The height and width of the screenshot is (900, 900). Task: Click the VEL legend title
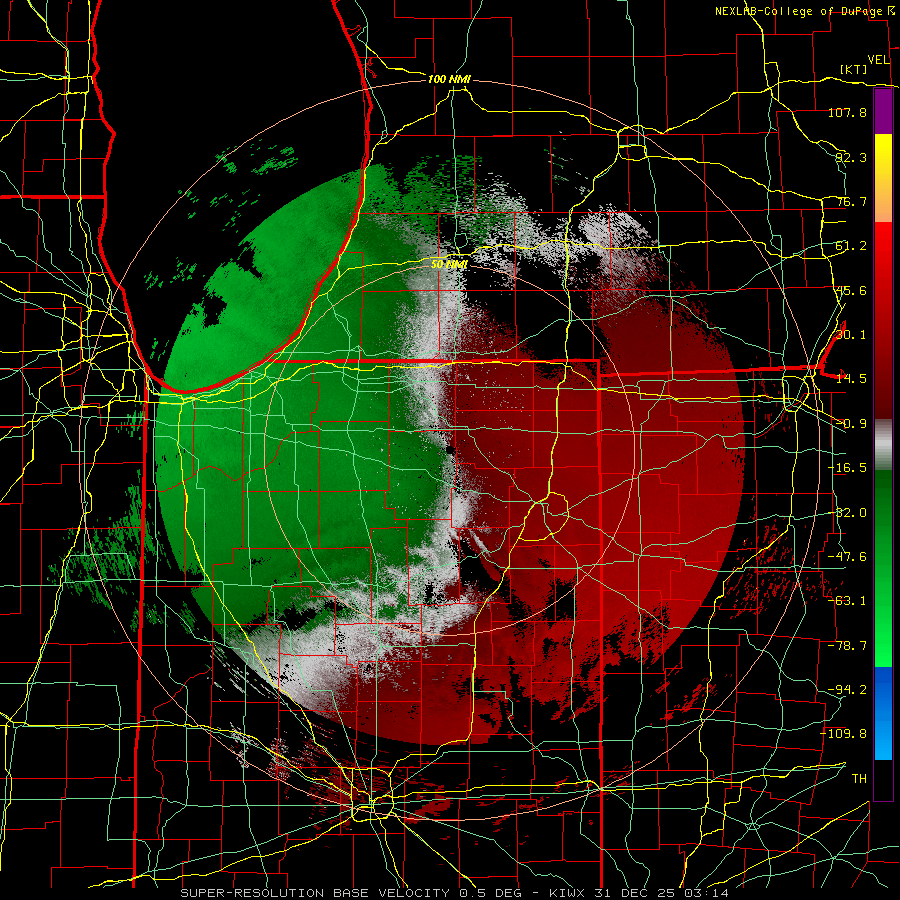coord(878,60)
